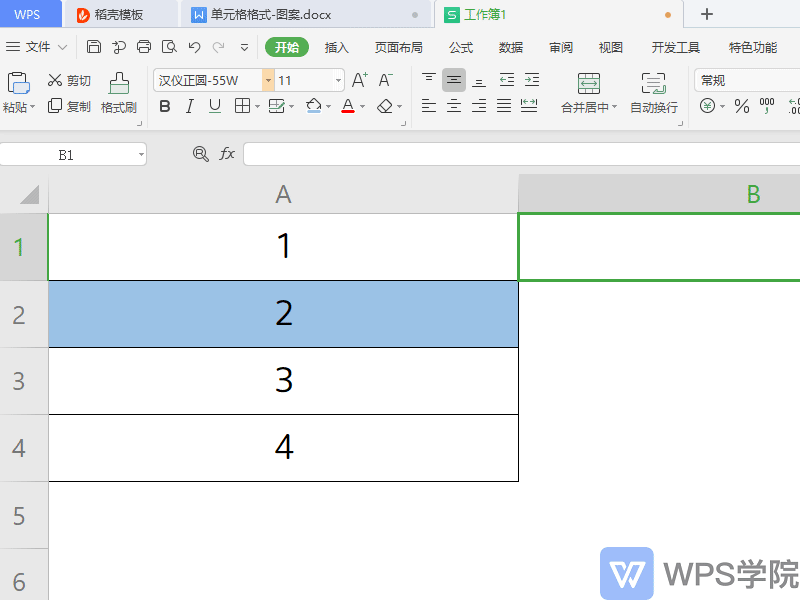Decrease indent icon
This screenshot has width=800, height=600.
pos(507,80)
